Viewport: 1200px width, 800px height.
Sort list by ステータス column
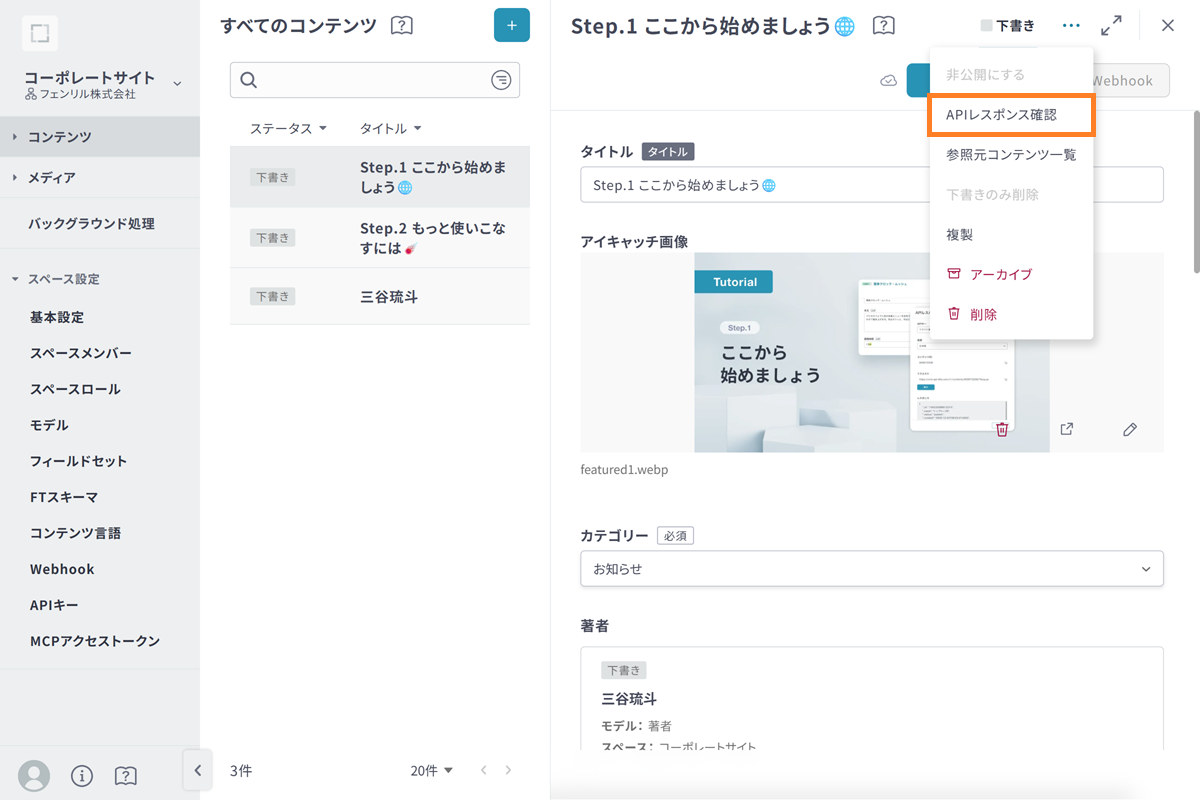[288, 129]
